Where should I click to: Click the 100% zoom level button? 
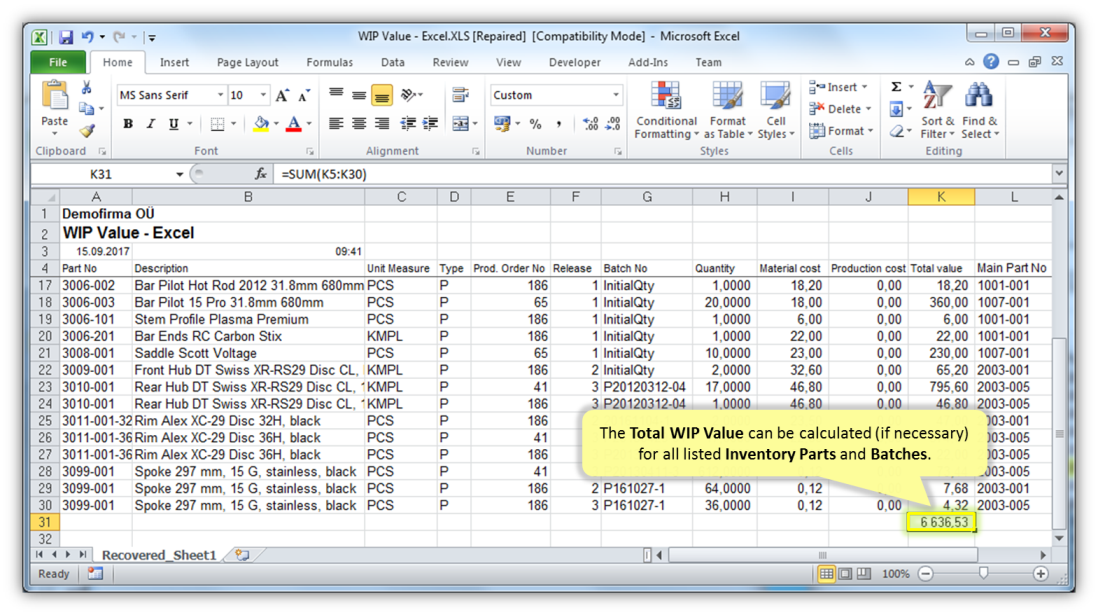(x=896, y=574)
